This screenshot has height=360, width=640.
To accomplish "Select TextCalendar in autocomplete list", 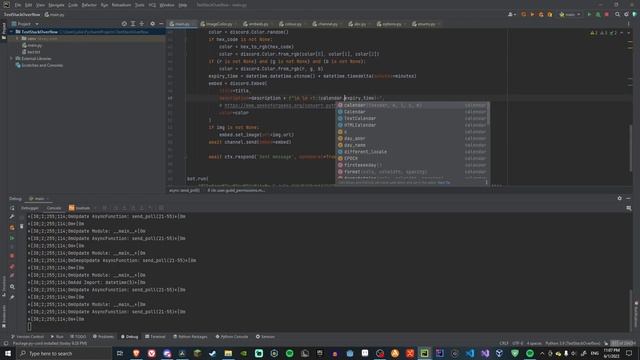I will tap(412, 118).
